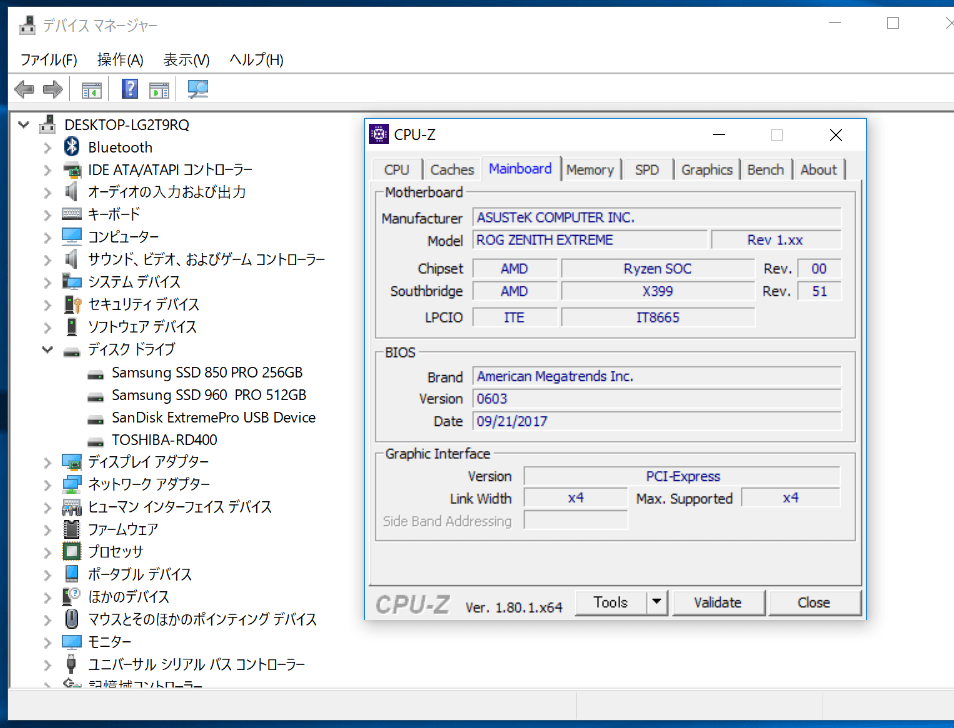The width and height of the screenshot is (954, 728).
Task: Click the Device Manager title bar icon
Action: tap(27, 25)
